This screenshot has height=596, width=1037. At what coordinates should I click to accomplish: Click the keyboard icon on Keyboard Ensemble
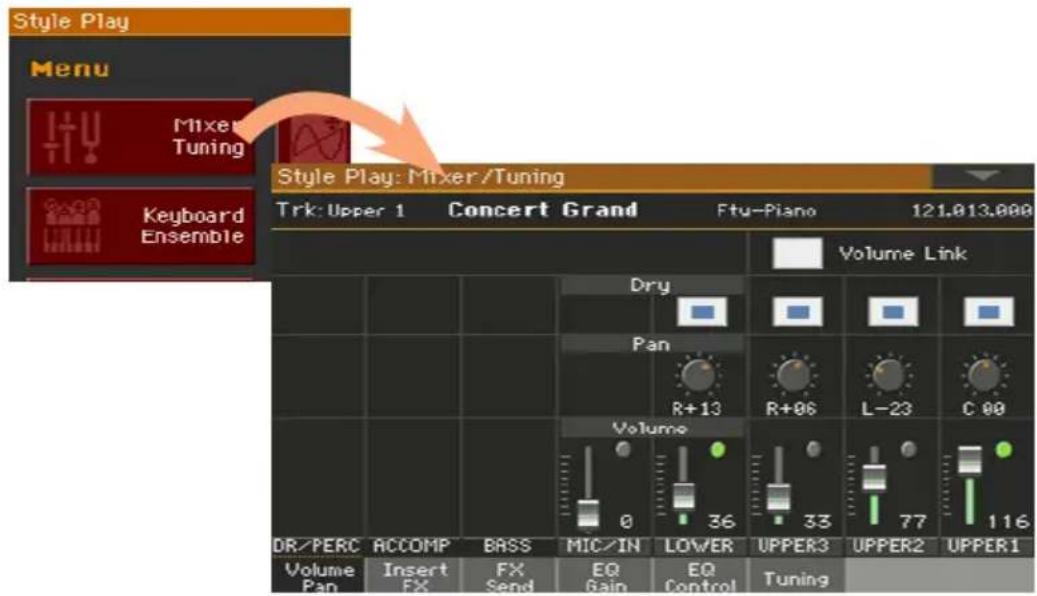[71, 226]
